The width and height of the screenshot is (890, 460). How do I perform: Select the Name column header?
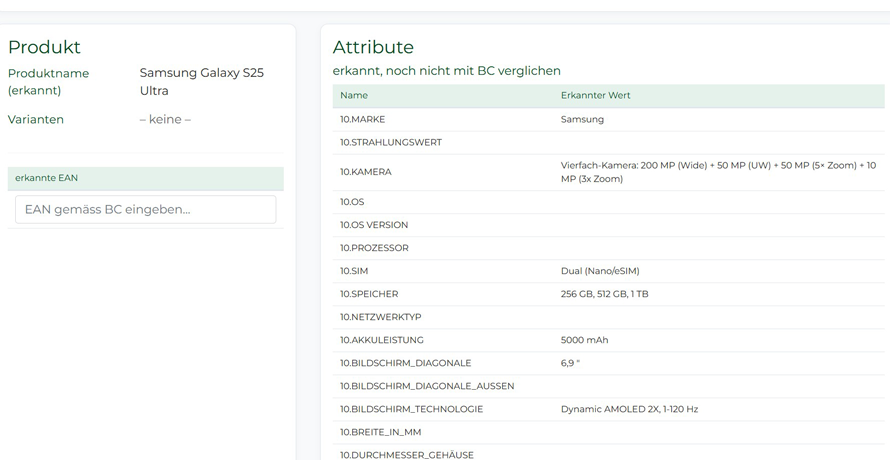354,96
